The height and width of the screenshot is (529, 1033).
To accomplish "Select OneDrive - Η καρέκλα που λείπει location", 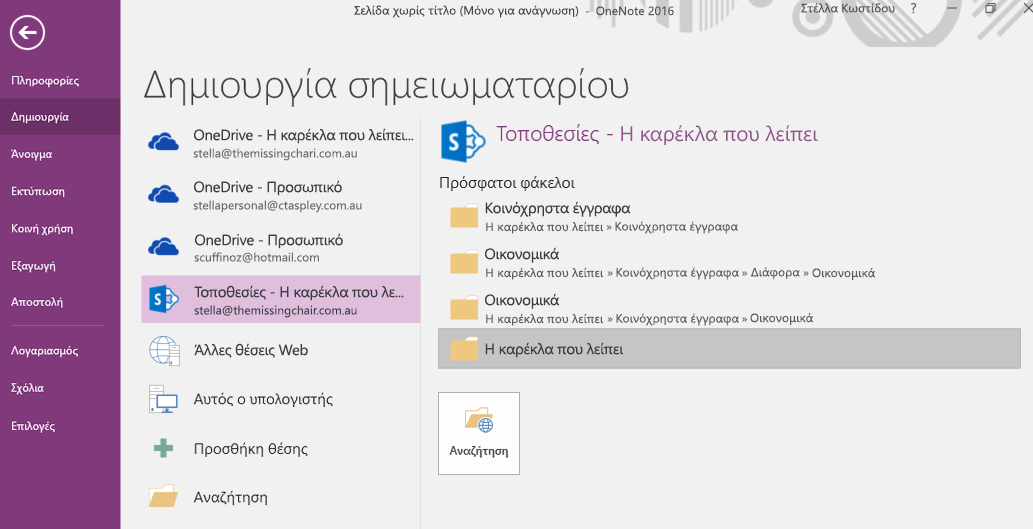I will pos(281,143).
